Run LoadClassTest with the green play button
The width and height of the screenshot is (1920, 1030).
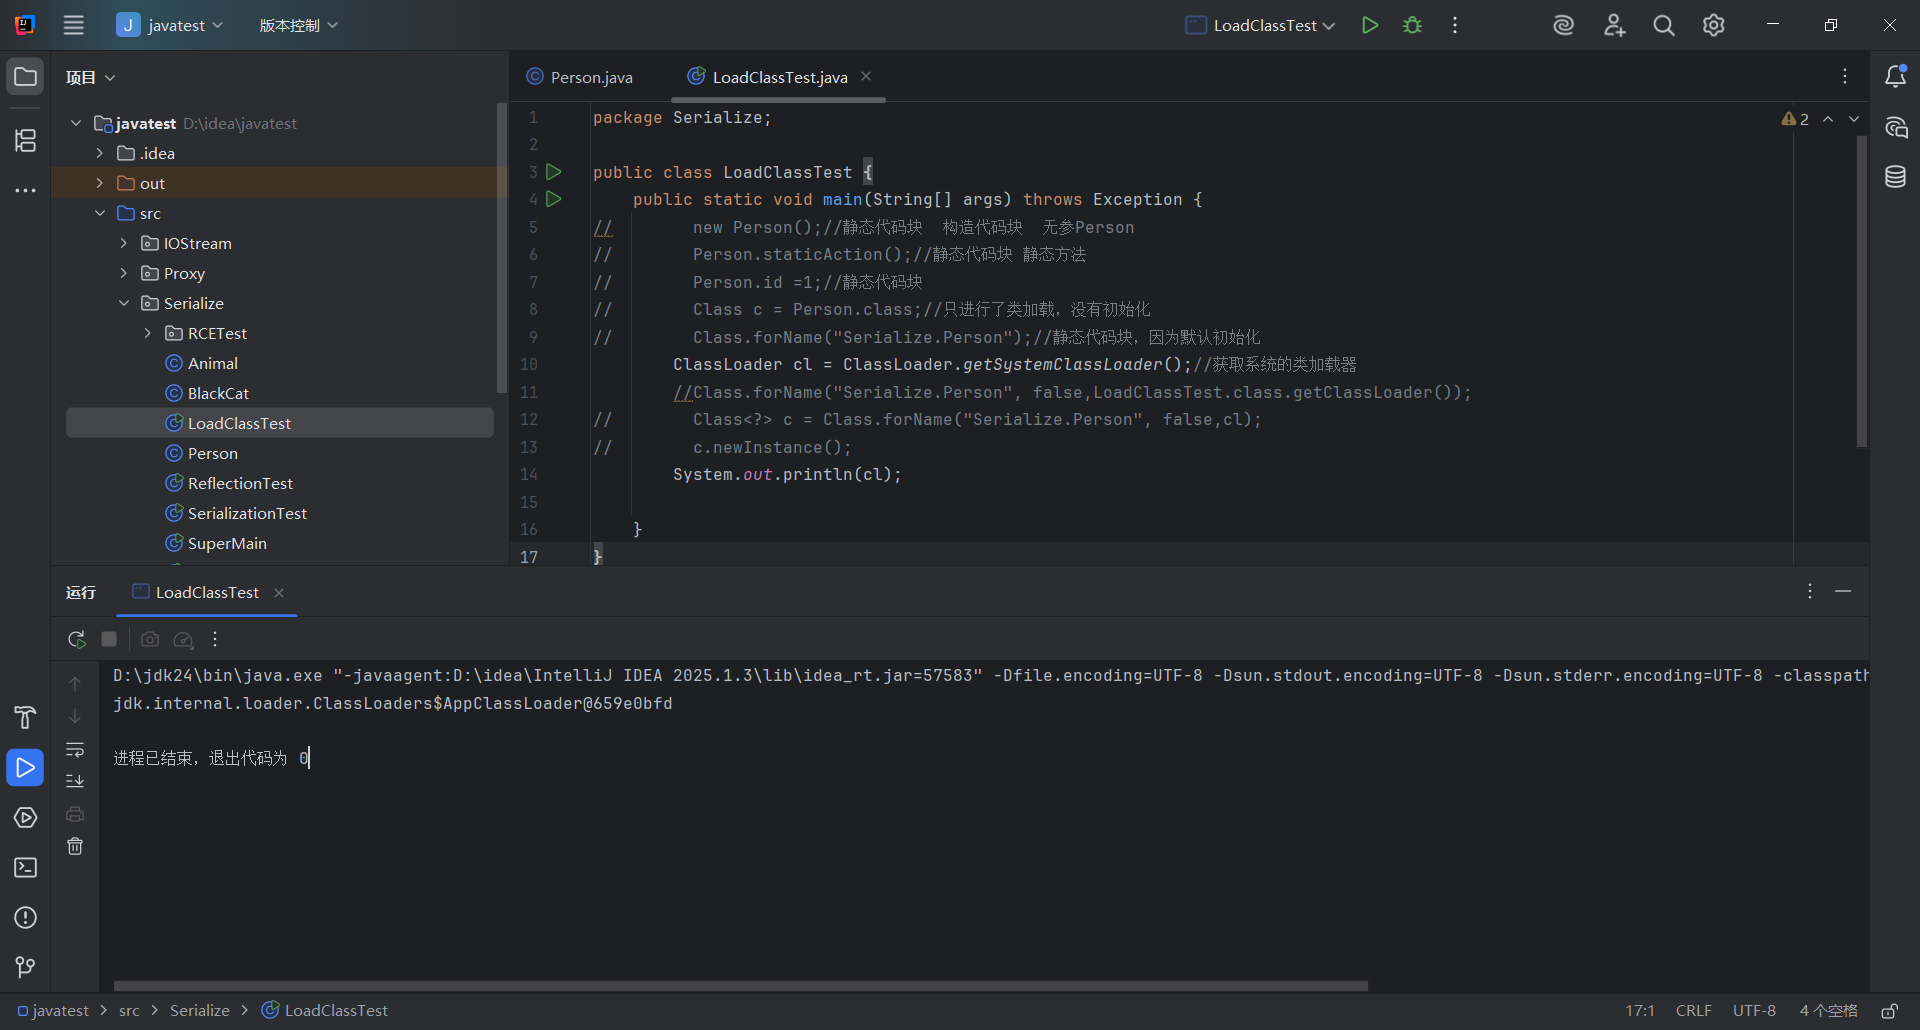(1370, 25)
